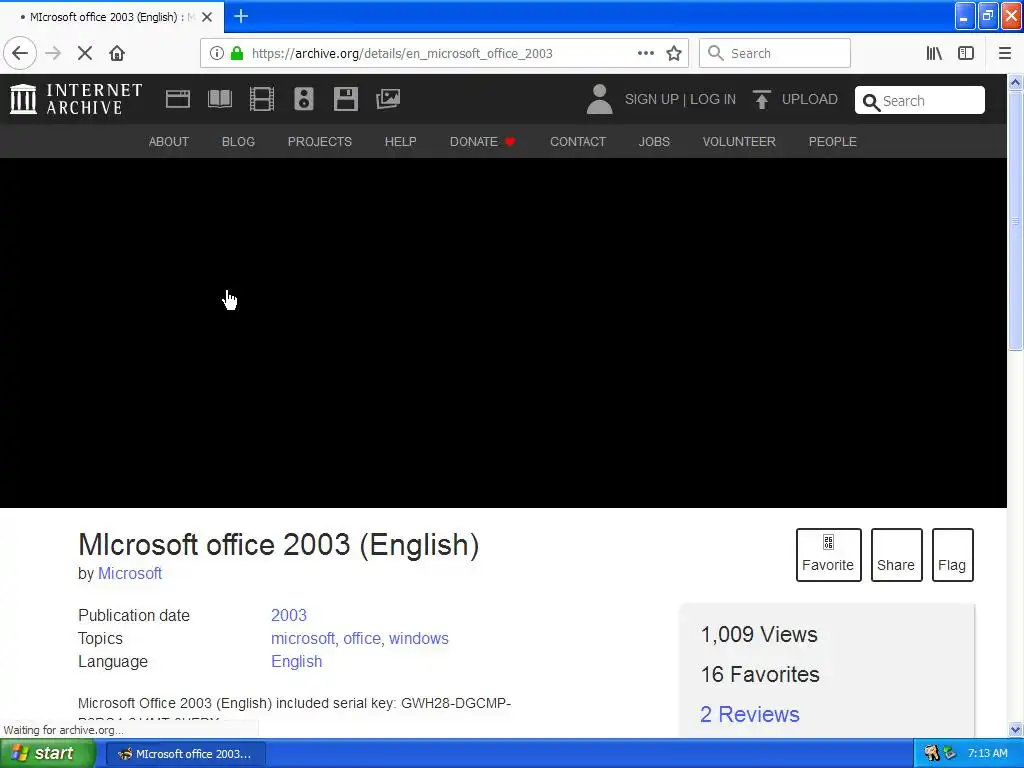Screen dimensions: 1024x768
Task: Click the English language link
Action: tap(296, 662)
